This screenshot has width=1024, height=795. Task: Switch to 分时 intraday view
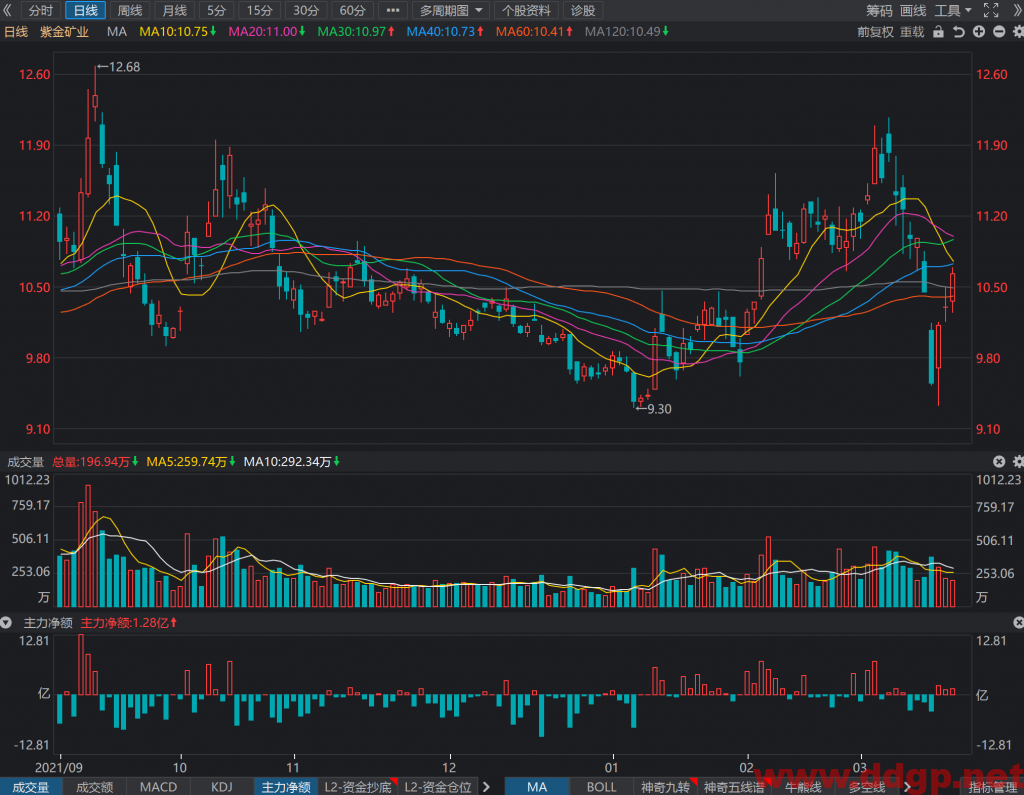click(40, 10)
